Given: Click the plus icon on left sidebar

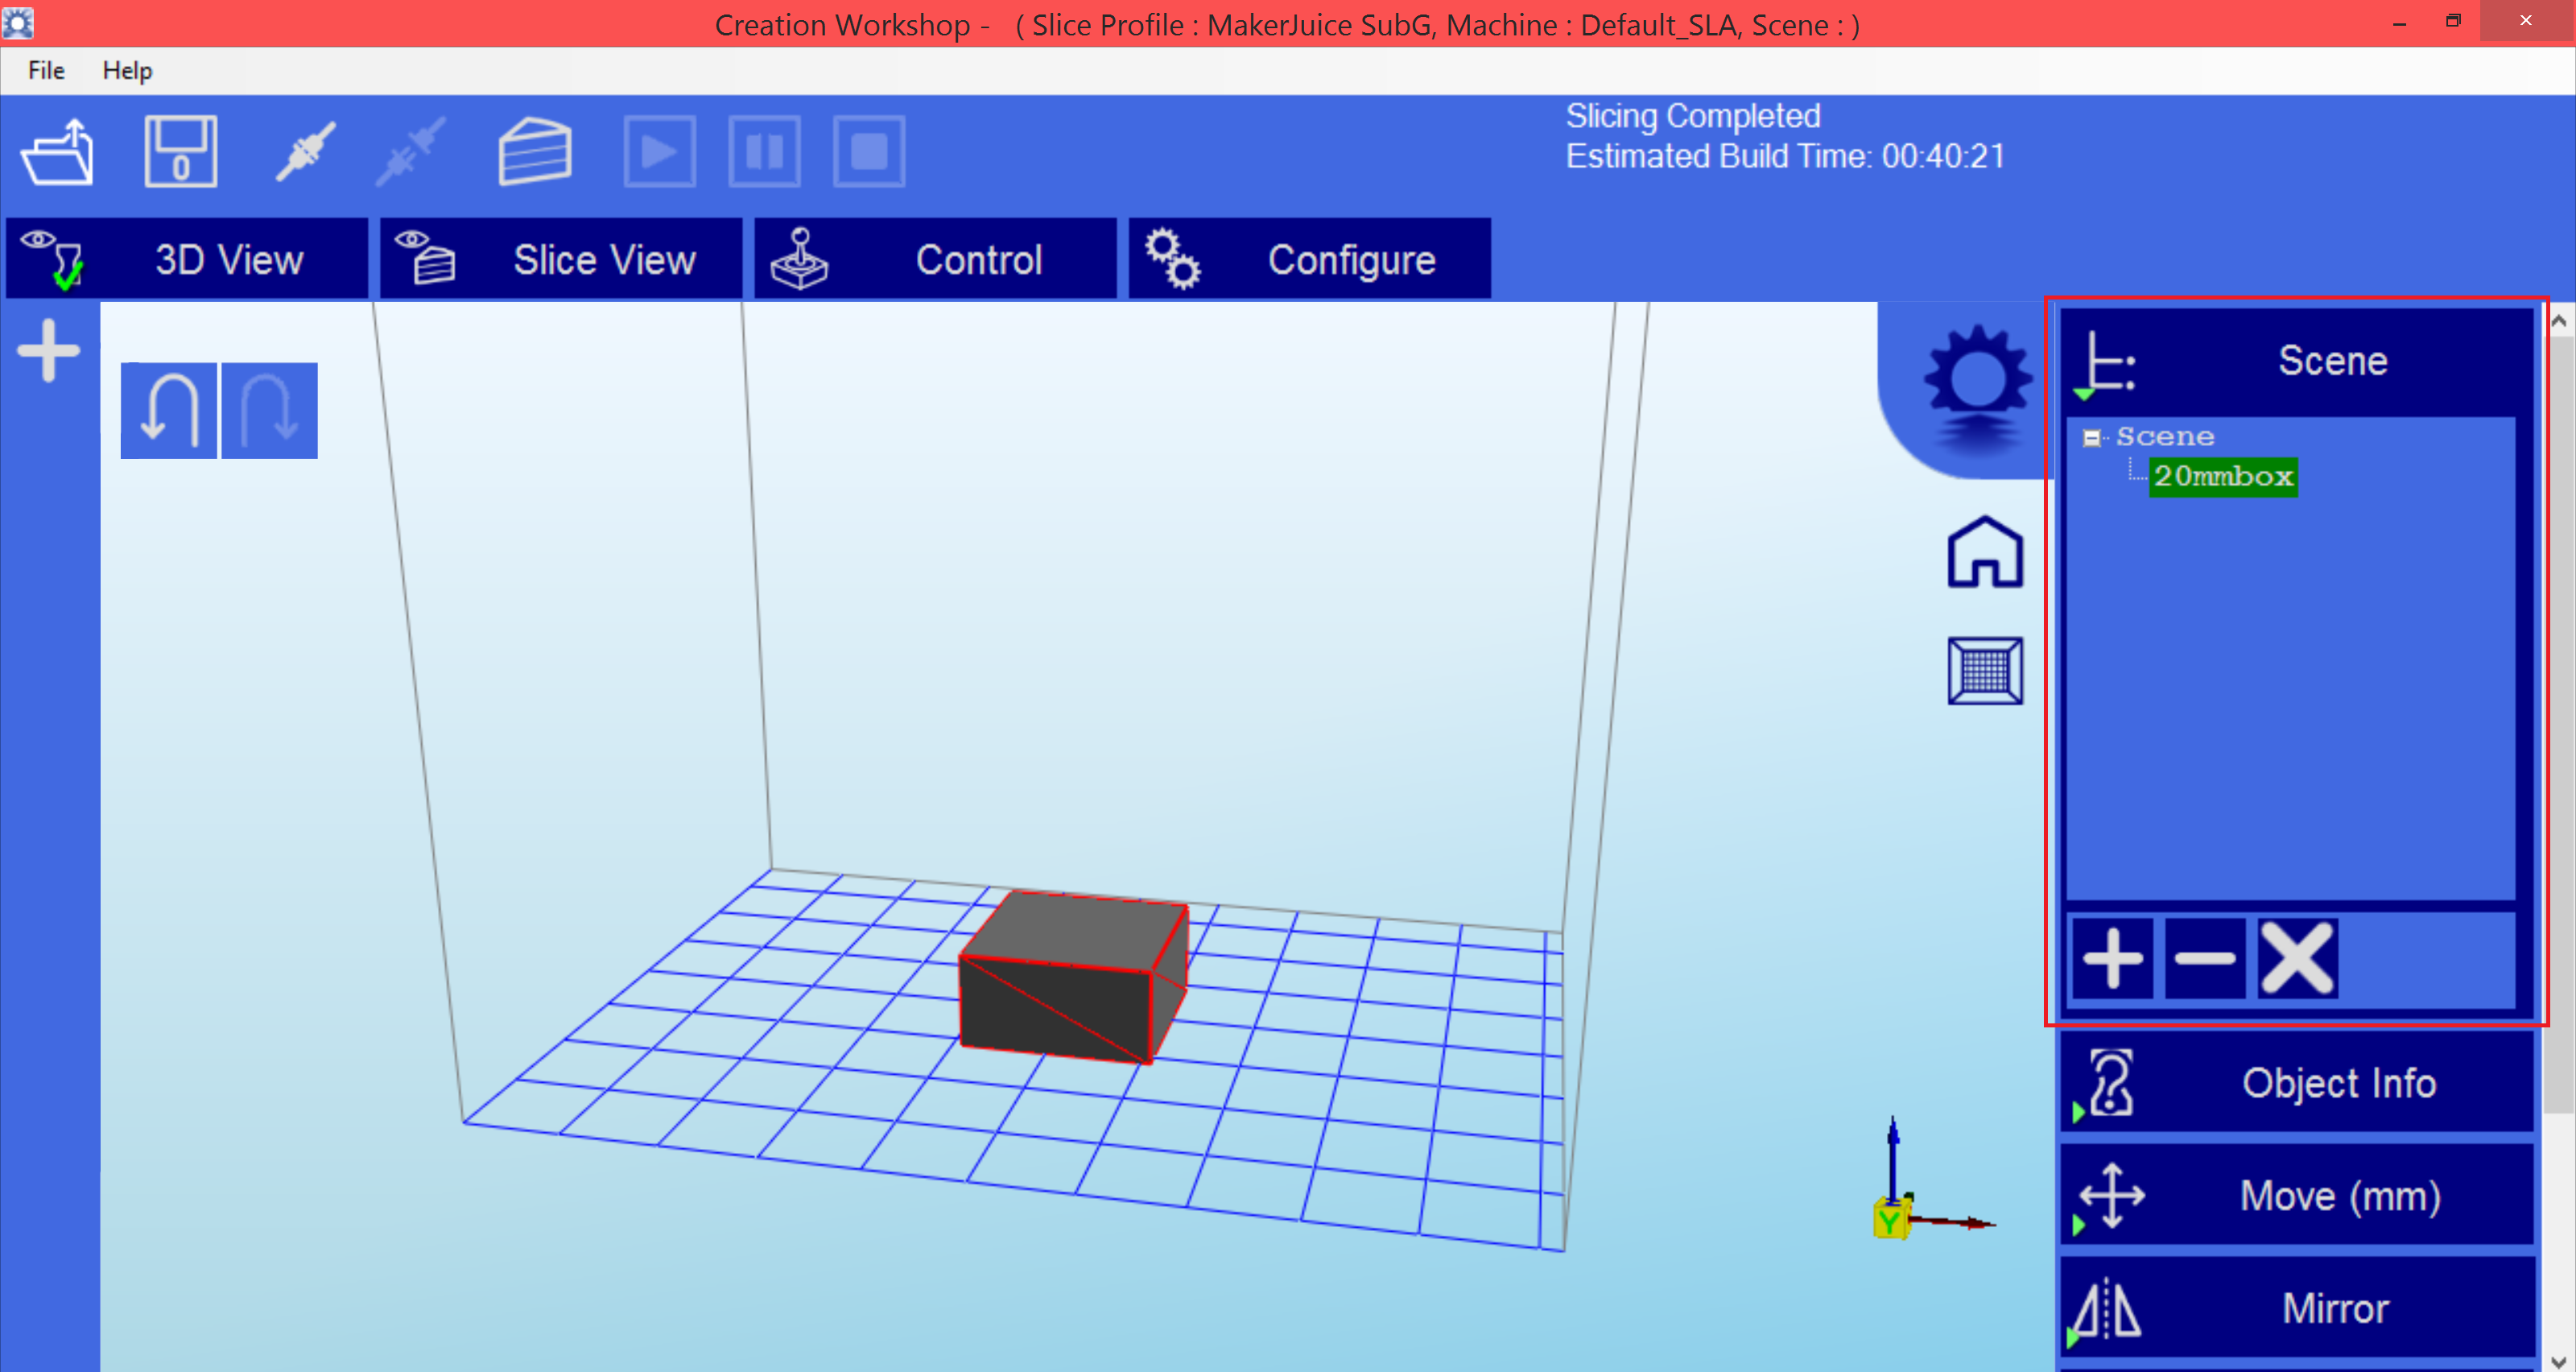Looking at the screenshot, I should (48, 351).
